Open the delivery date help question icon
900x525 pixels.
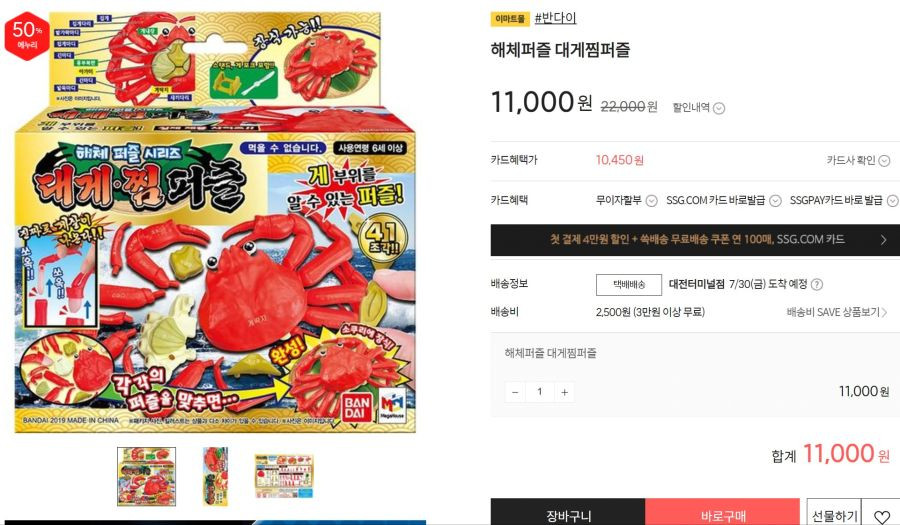pyautogui.click(x=817, y=284)
